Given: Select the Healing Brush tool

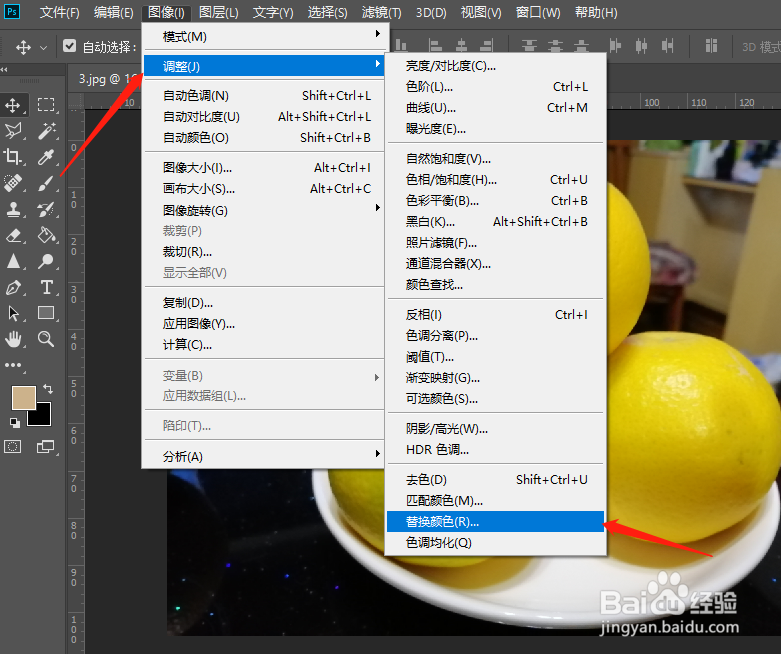Looking at the screenshot, I should click(x=13, y=183).
